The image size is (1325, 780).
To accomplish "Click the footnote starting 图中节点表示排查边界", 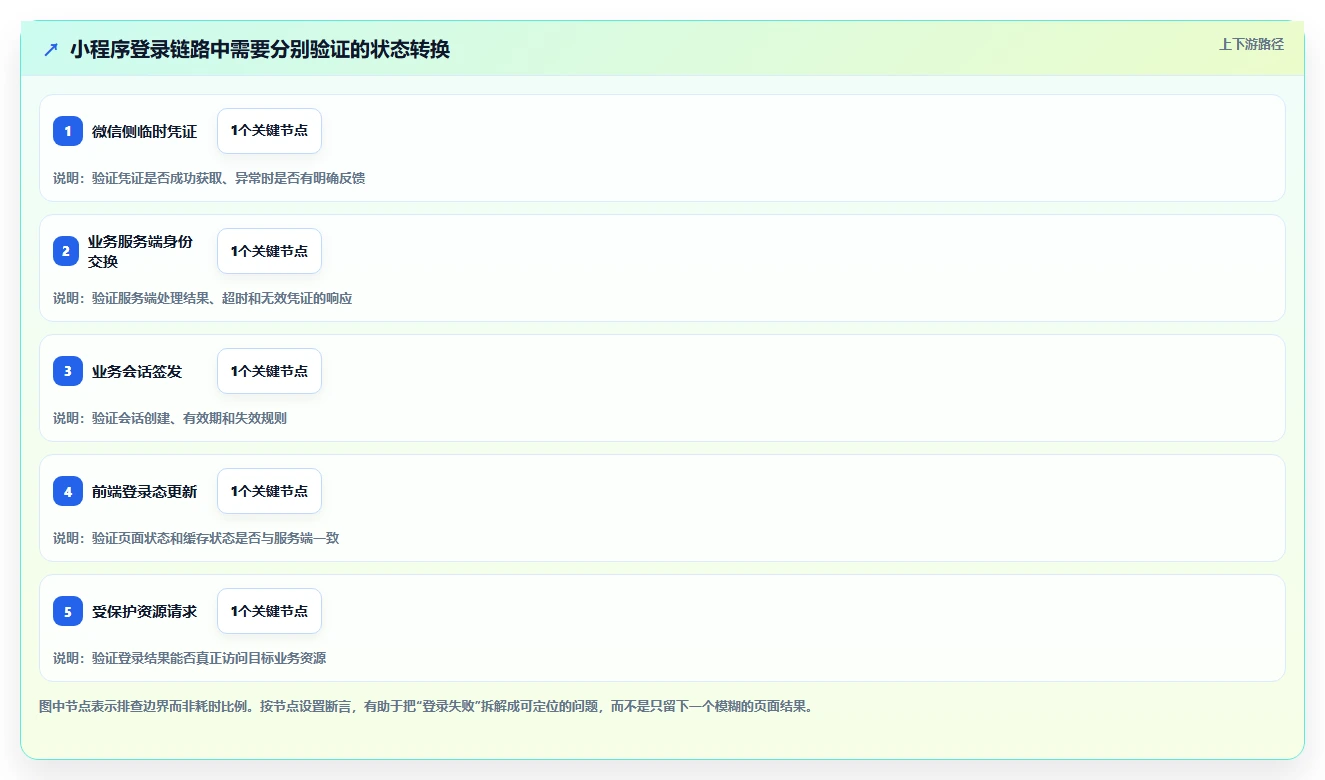I will point(428,706).
